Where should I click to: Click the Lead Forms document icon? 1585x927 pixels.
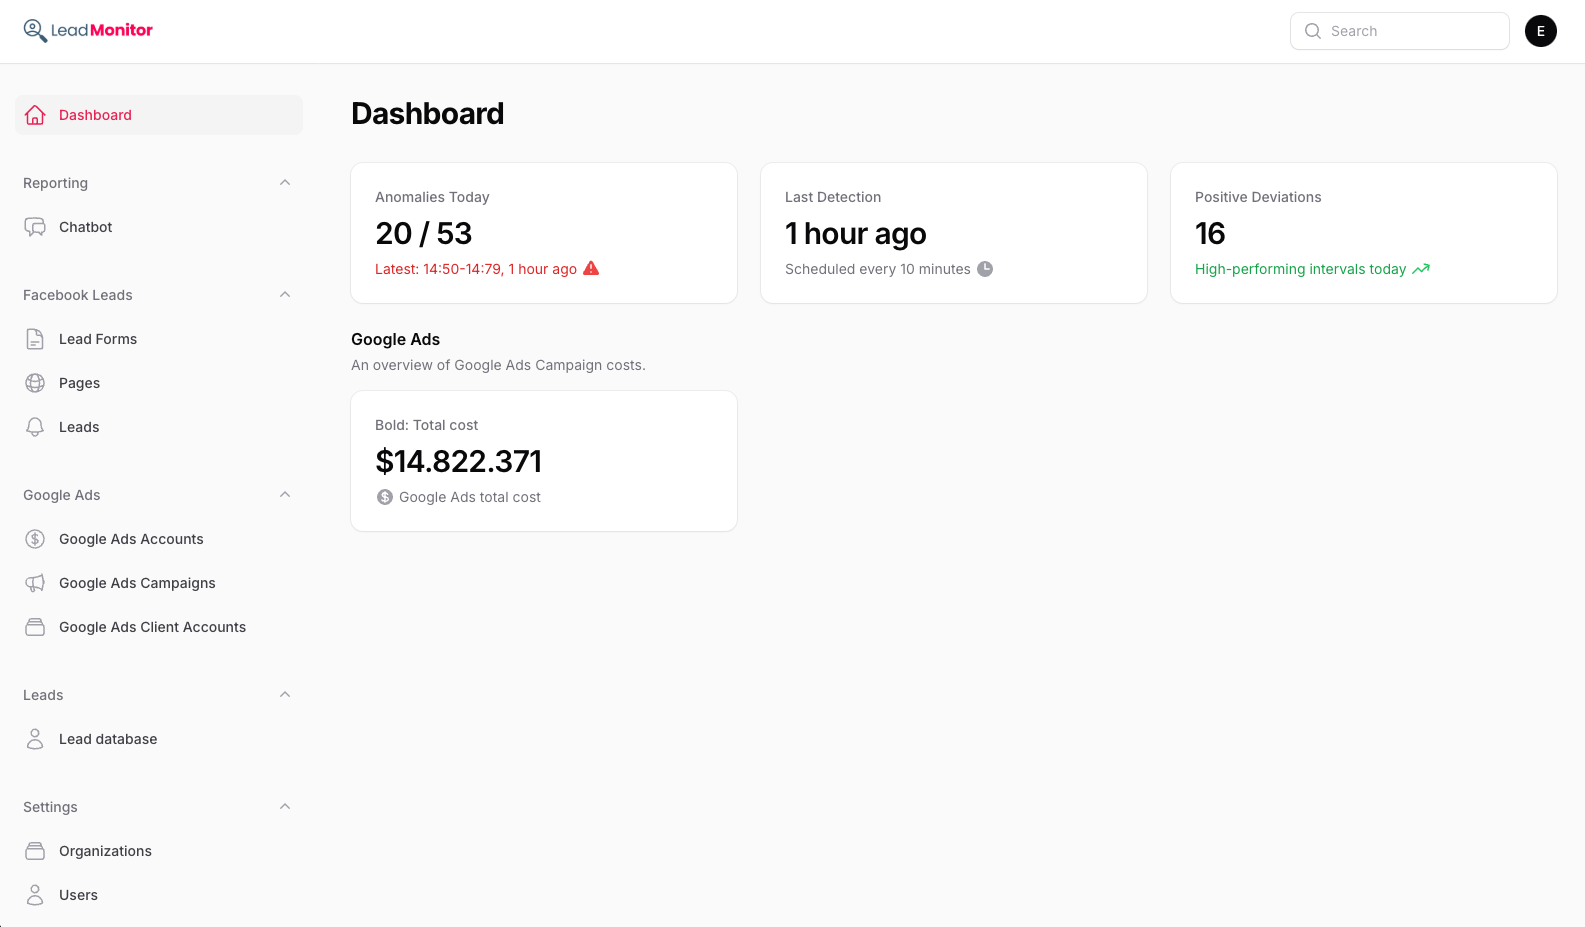point(35,339)
